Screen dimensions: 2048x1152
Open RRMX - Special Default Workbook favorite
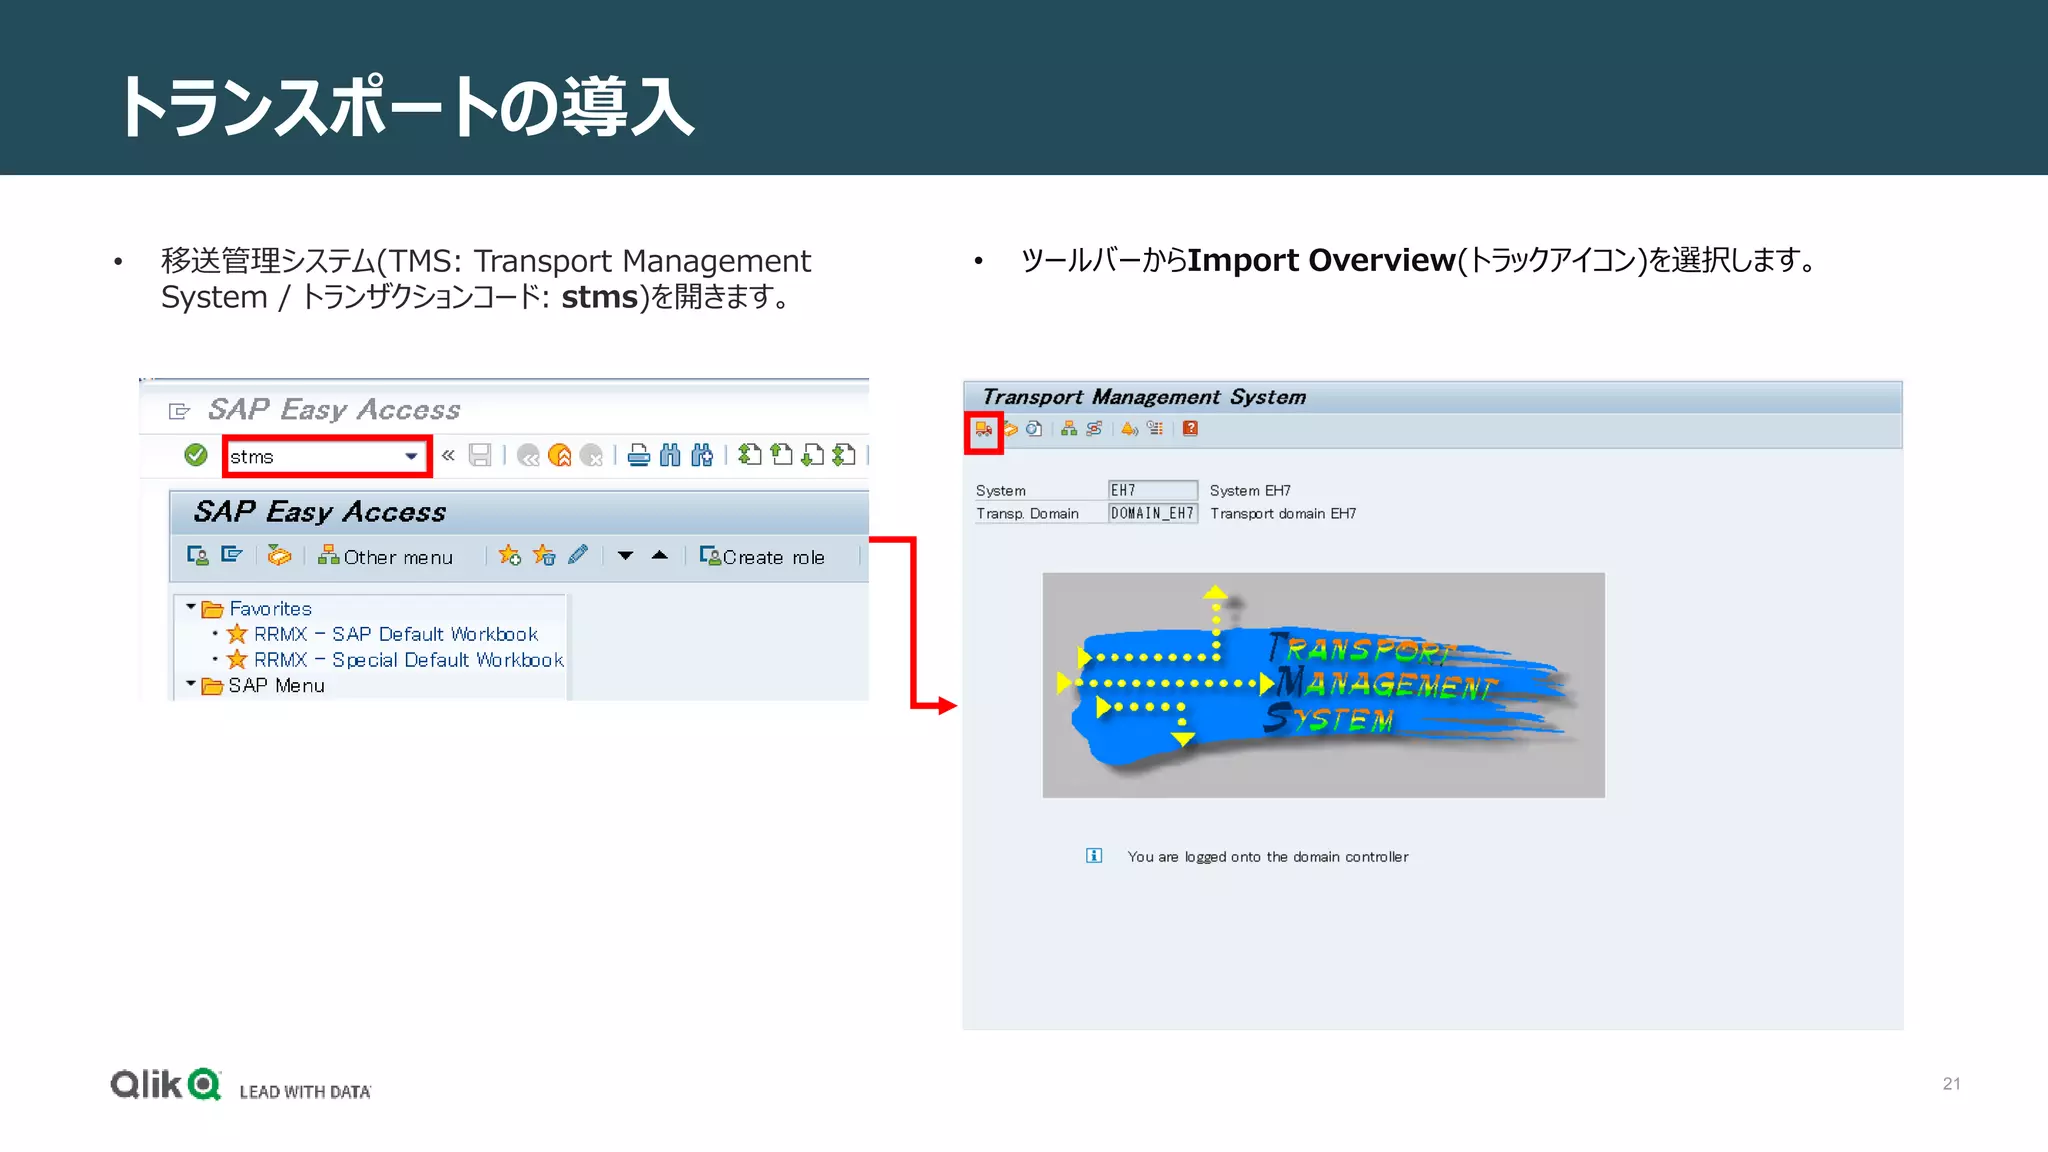(408, 660)
